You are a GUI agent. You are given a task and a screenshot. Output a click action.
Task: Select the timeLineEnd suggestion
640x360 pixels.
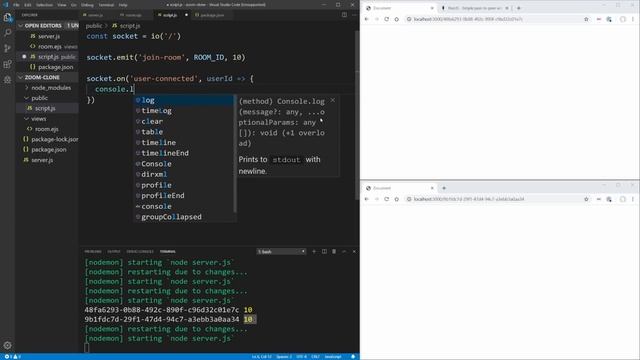[x=184, y=153]
